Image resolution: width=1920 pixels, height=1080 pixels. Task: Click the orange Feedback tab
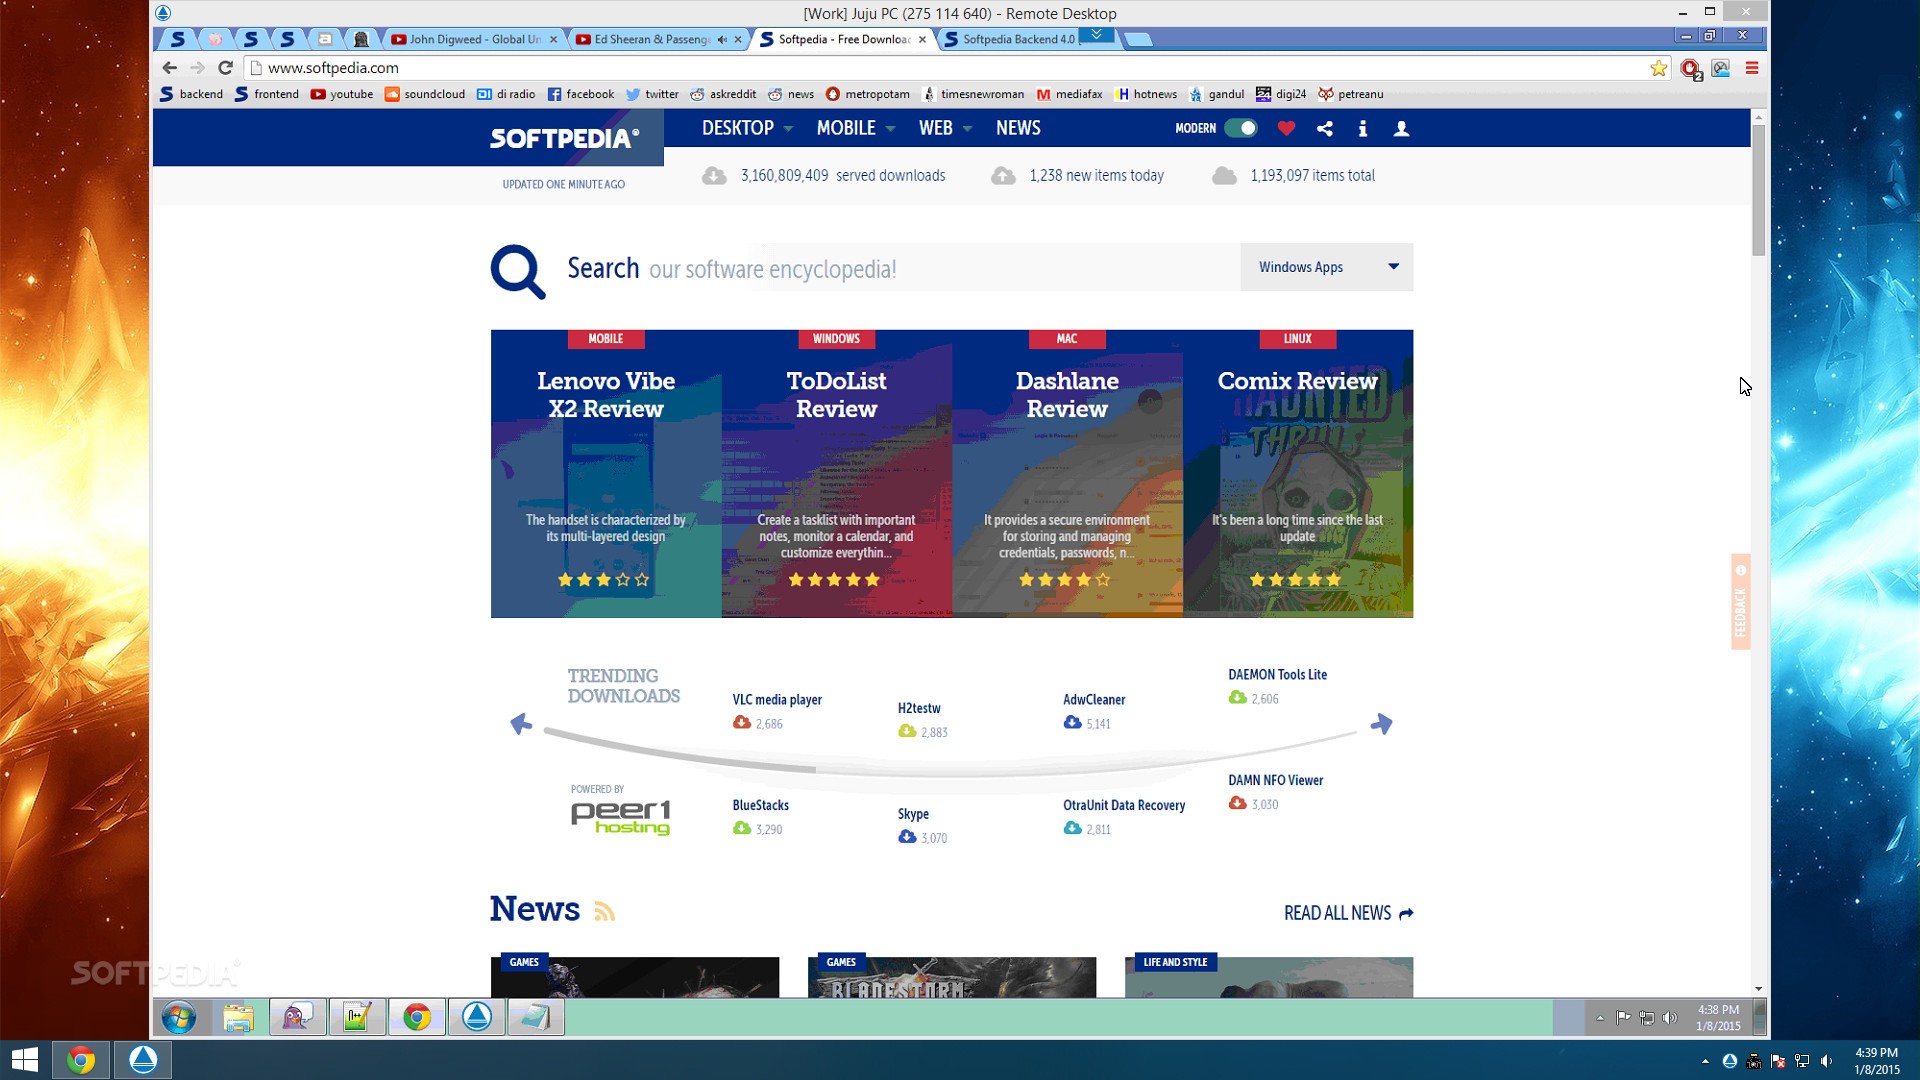pos(1741,602)
